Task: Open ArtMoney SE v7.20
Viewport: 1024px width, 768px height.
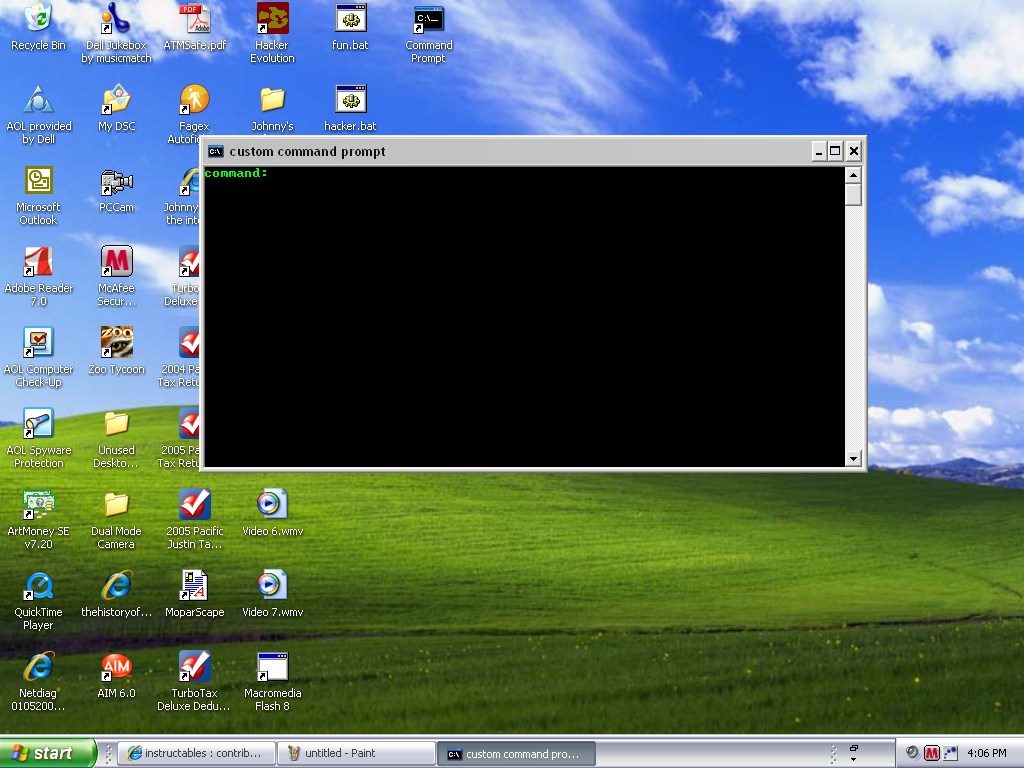Action: tap(38, 505)
